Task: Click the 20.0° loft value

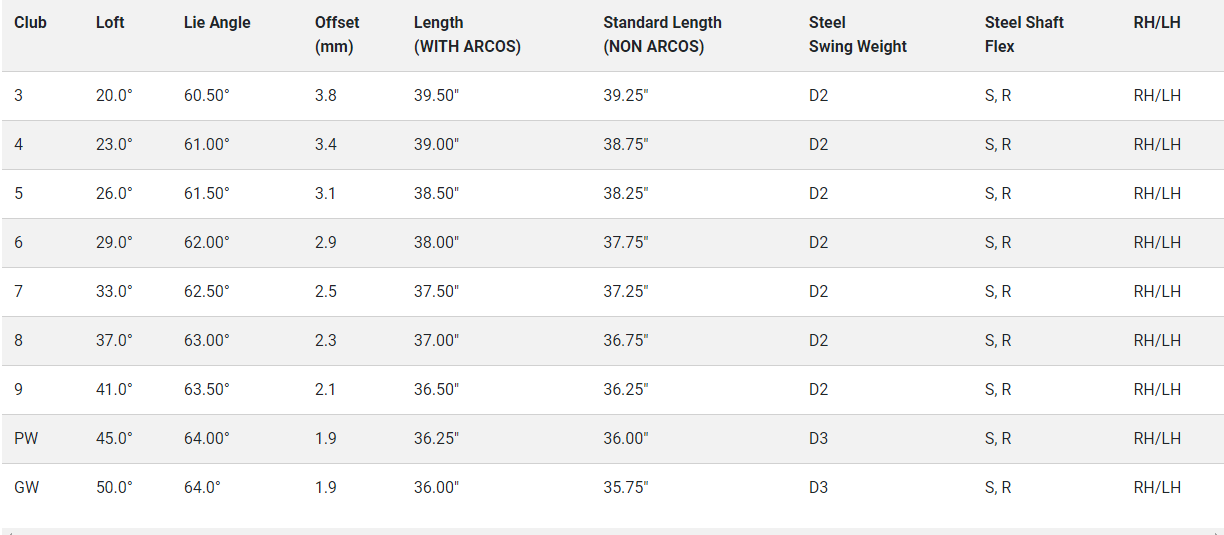Action: (114, 96)
